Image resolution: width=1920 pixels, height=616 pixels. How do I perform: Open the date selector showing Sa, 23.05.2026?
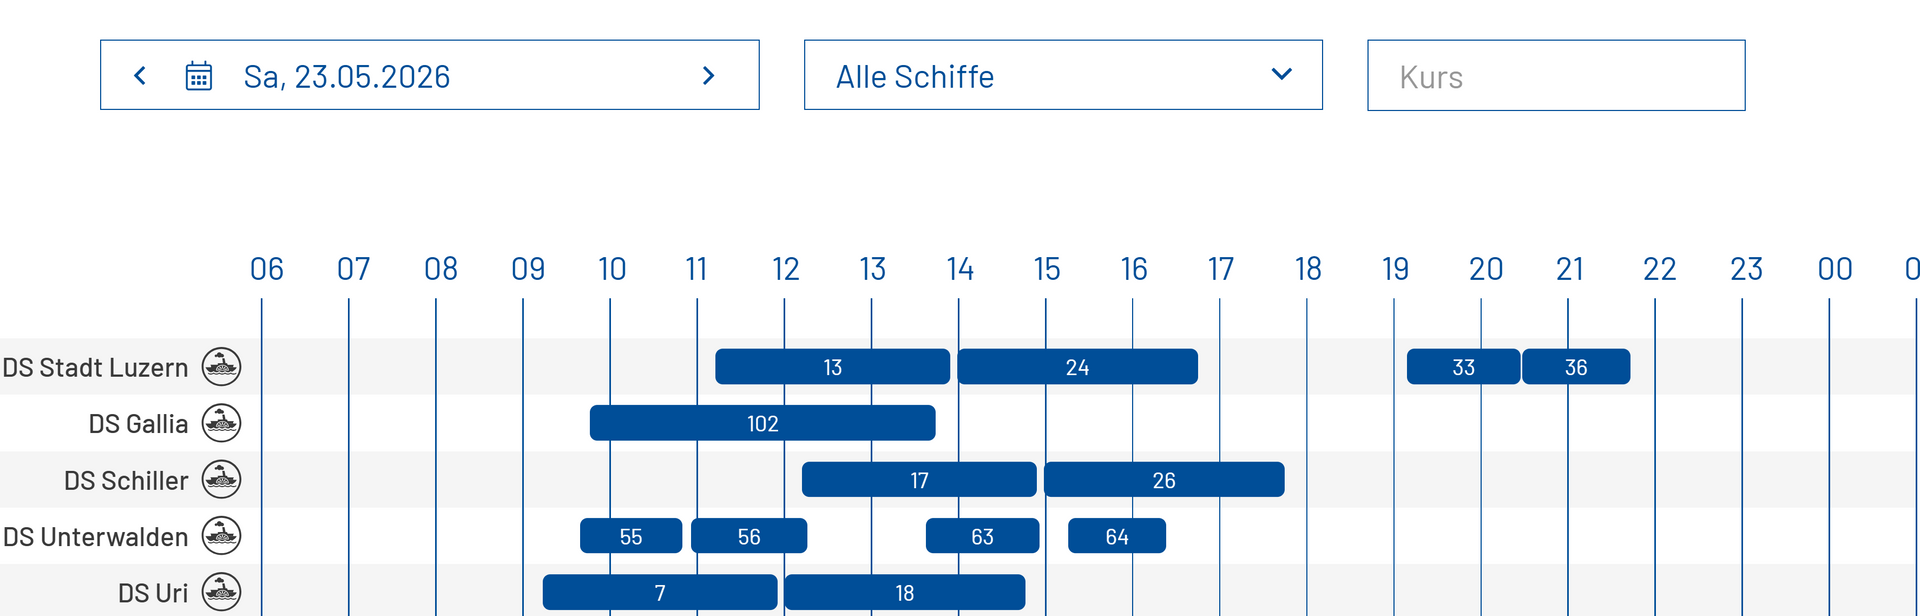coord(346,75)
